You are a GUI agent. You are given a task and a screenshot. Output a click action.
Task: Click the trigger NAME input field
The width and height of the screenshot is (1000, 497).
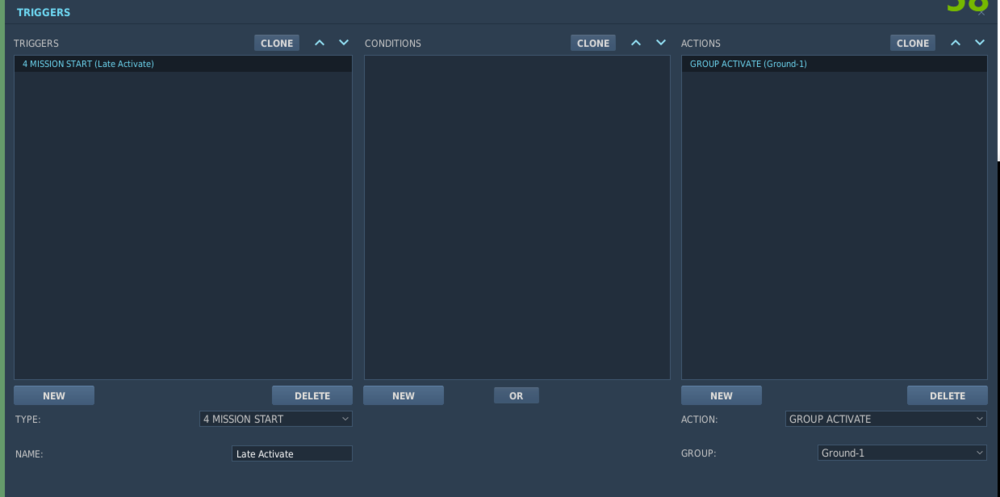click(292, 454)
